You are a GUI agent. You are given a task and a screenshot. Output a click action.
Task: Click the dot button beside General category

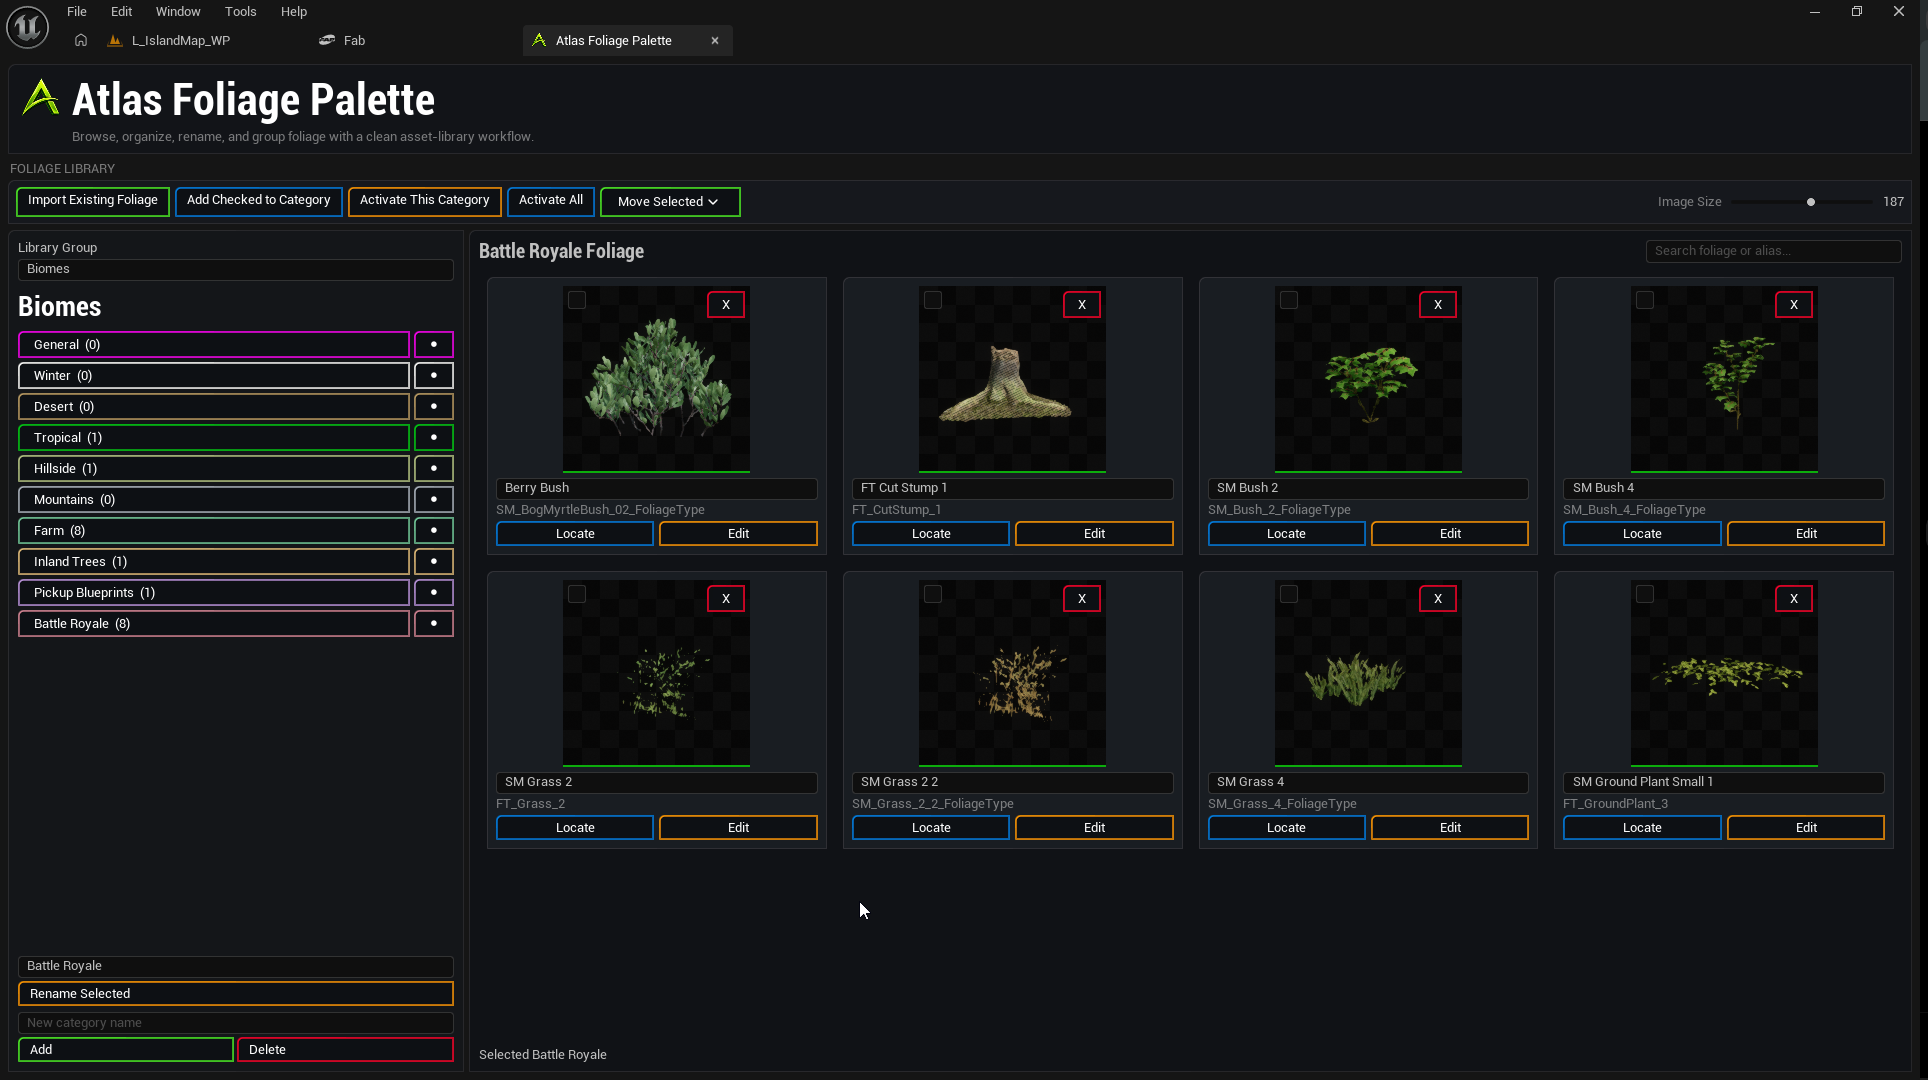tap(434, 344)
